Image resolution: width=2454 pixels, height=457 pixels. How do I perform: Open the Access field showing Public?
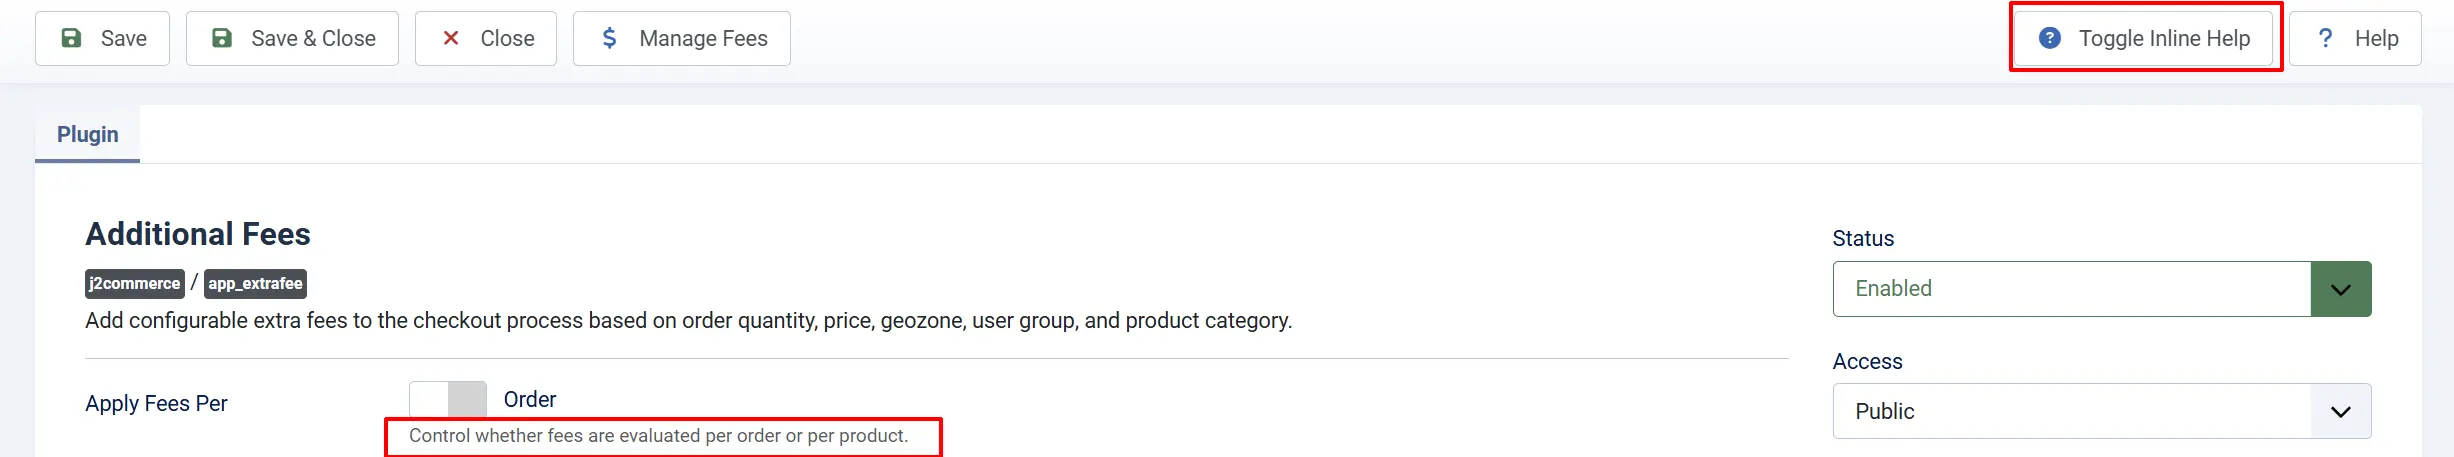[x=2102, y=411]
